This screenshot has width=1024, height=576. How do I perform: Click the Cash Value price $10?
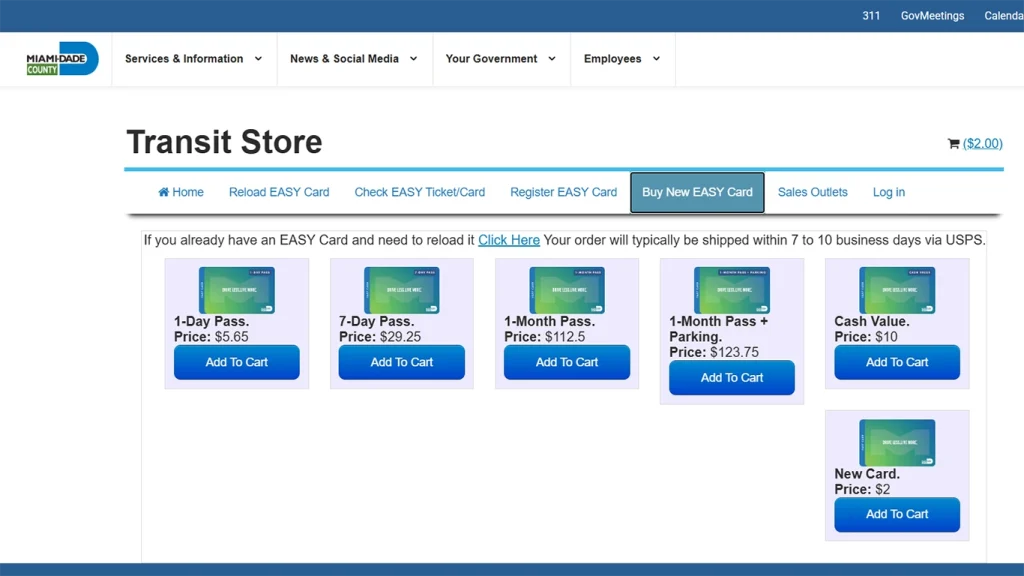tap(886, 337)
